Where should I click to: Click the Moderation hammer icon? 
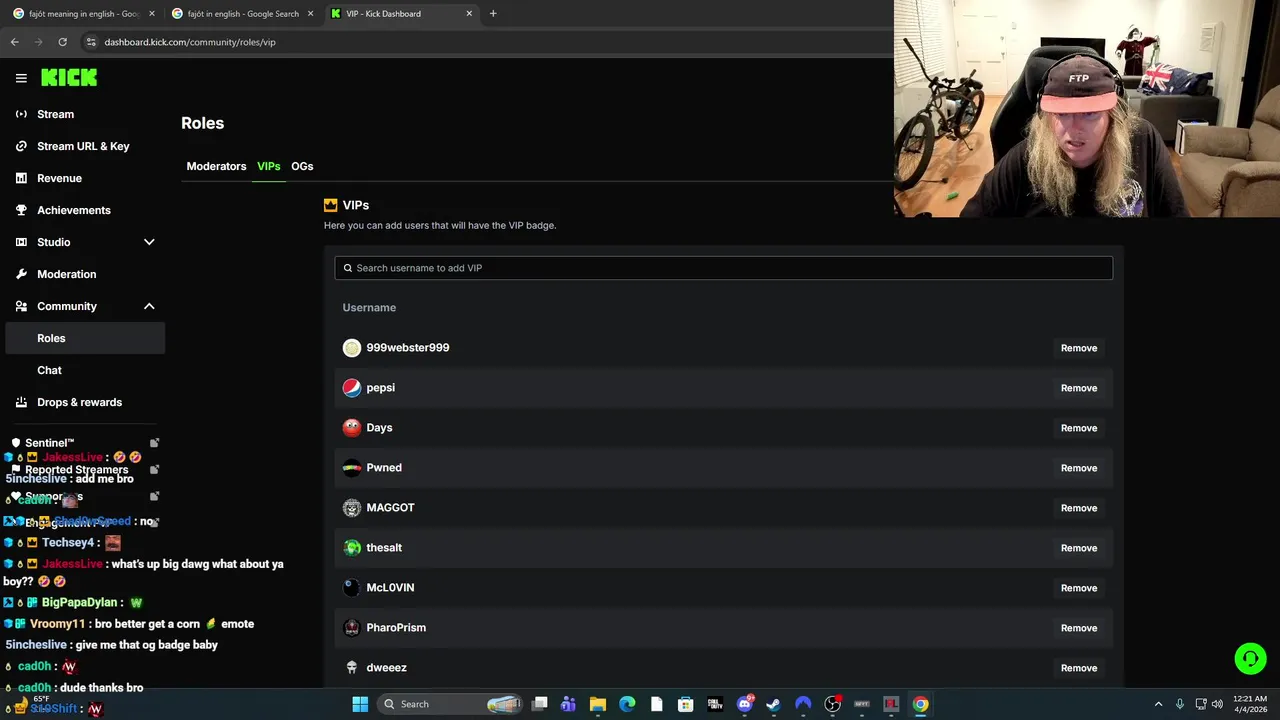[21, 274]
